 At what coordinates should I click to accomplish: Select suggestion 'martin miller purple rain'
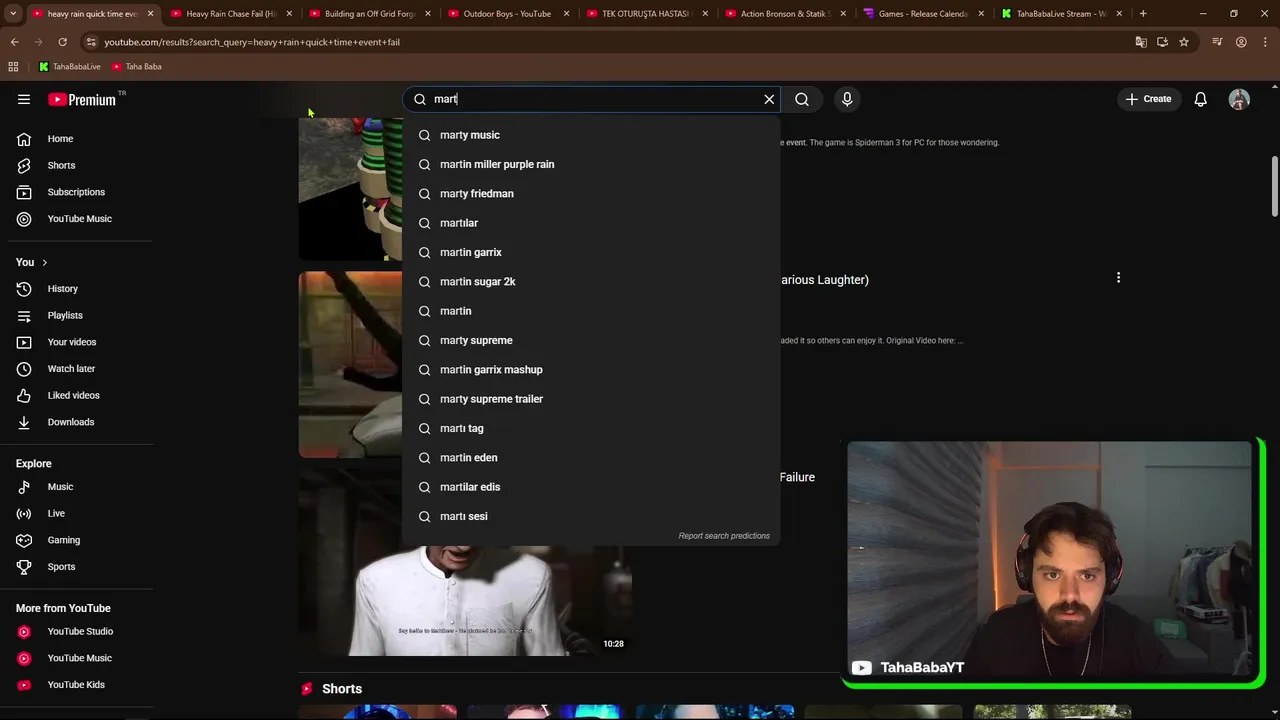[x=591, y=164]
